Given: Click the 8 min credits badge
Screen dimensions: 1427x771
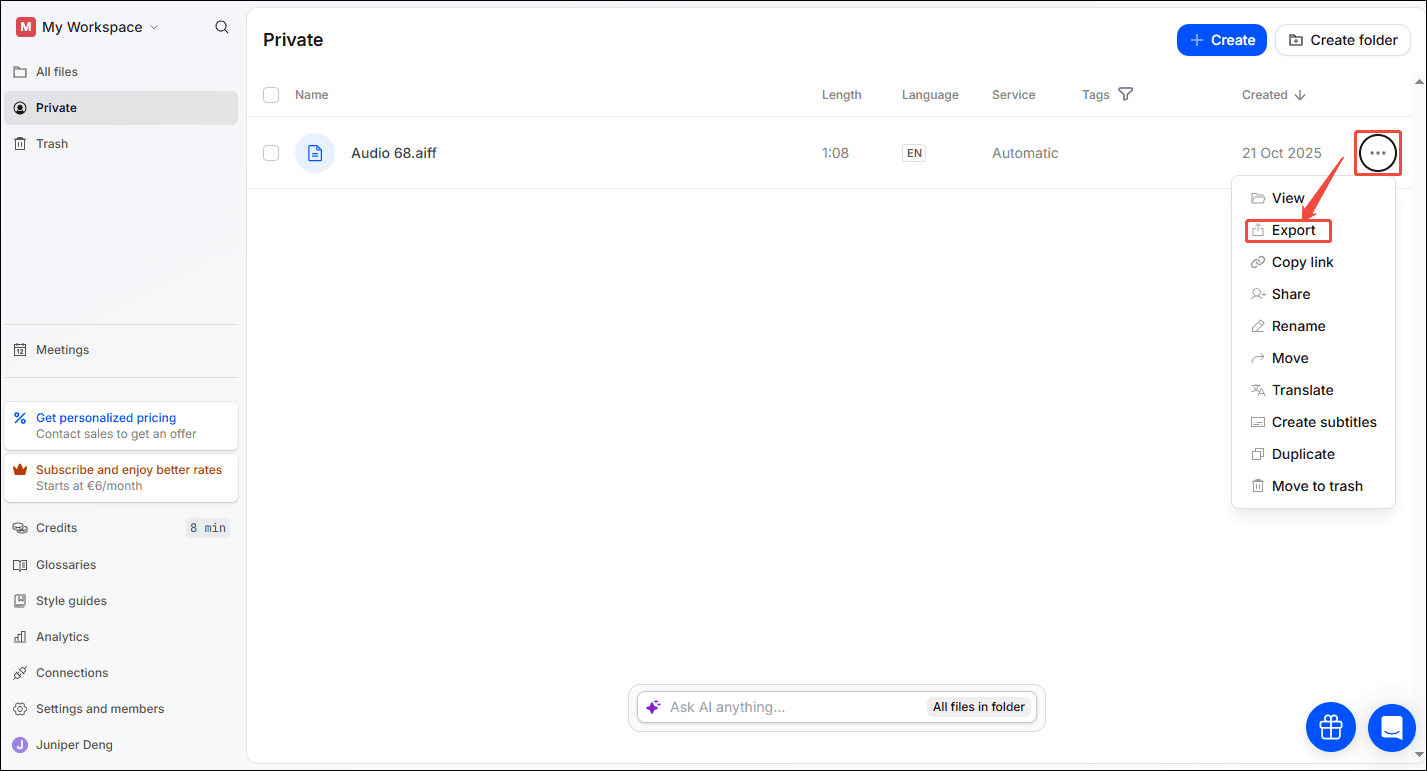Looking at the screenshot, I should tap(208, 528).
